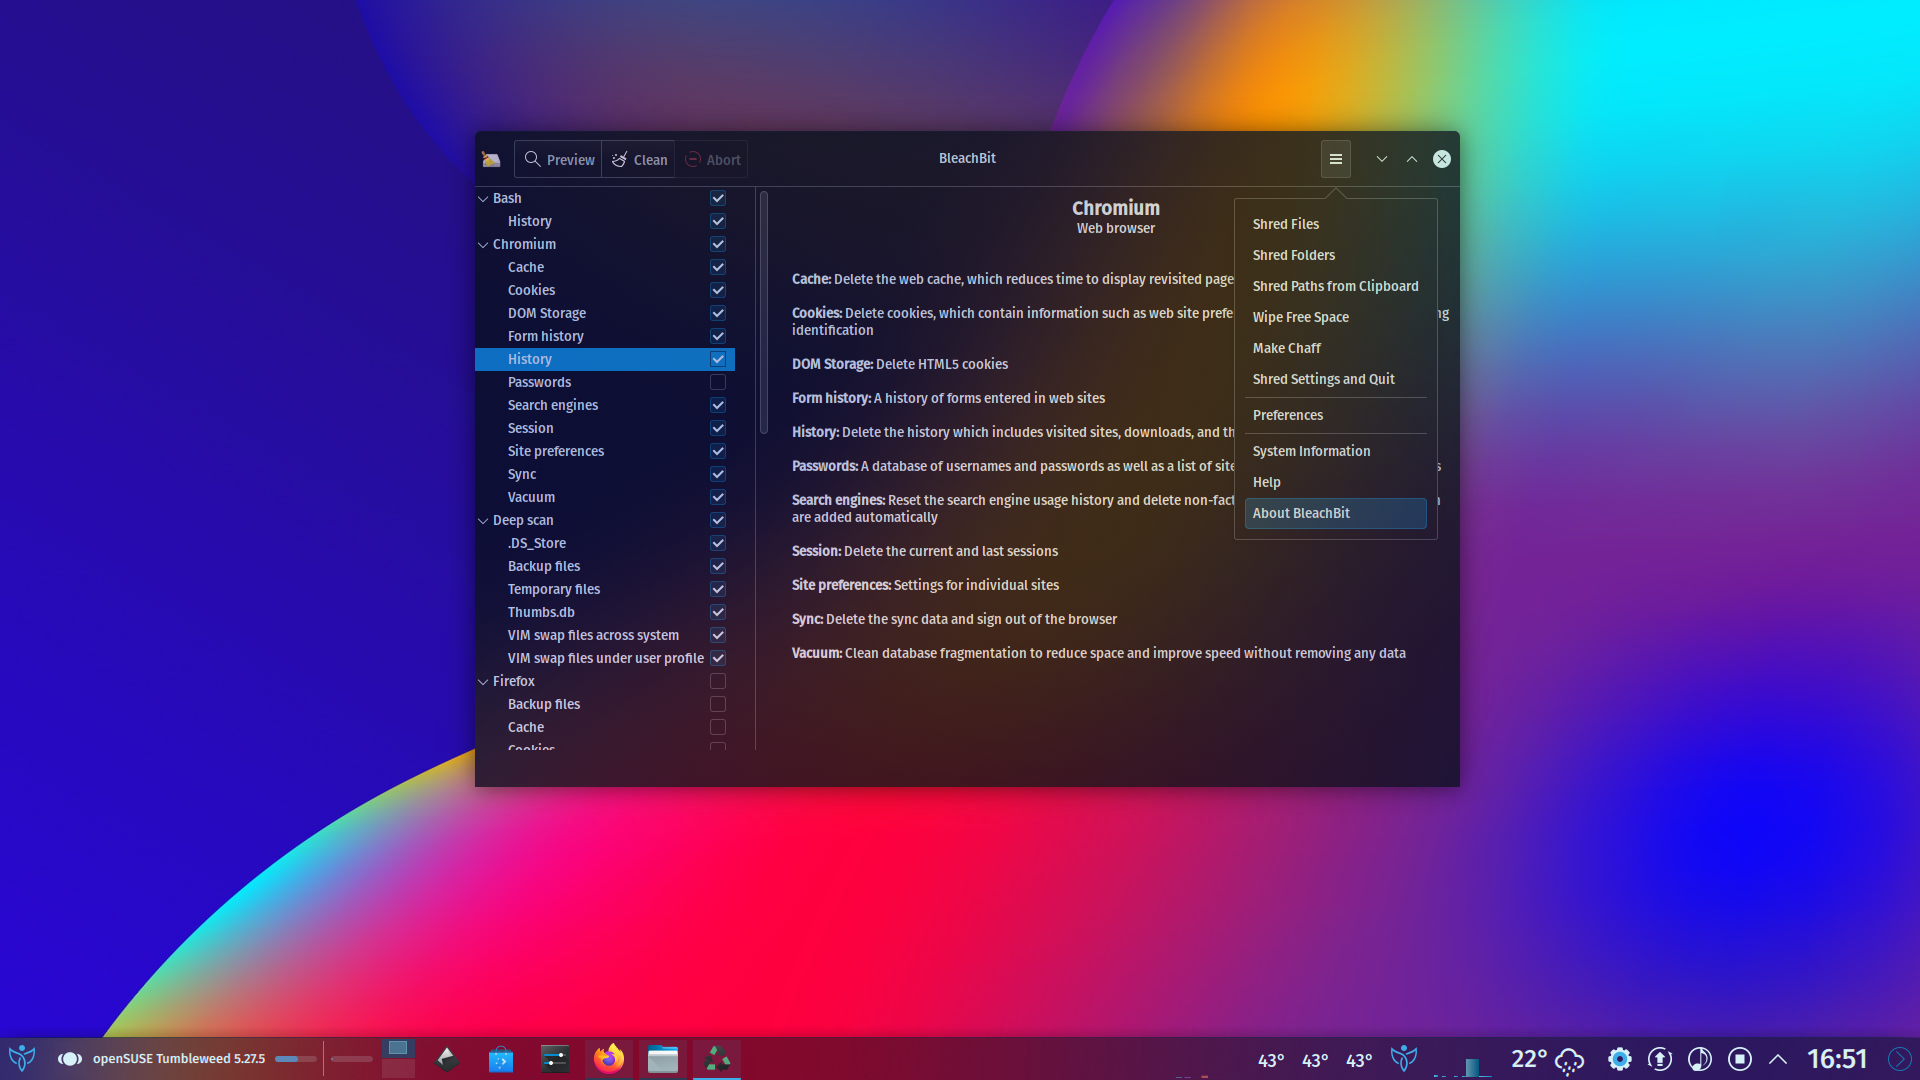Image resolution: width=1920 pixels, height=1080 pixels.
Task: Select the .DS_Store tree row
Action: click(605, 543)
